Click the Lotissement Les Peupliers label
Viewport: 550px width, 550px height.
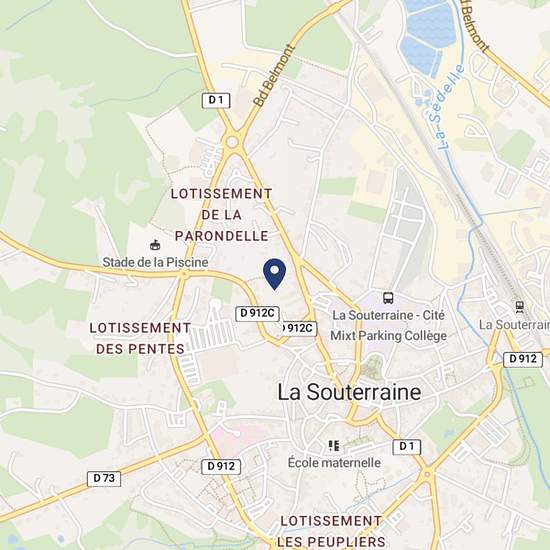coord(331,531)
